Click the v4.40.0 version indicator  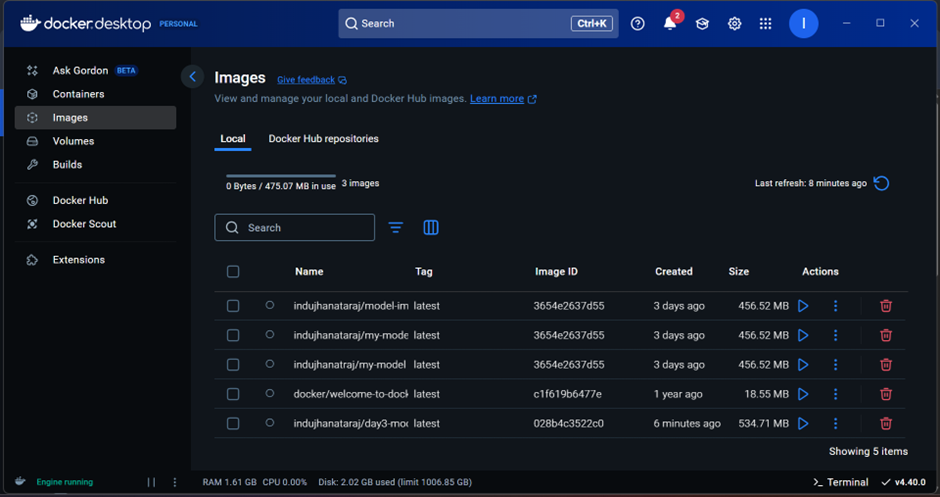pos(903,482)
